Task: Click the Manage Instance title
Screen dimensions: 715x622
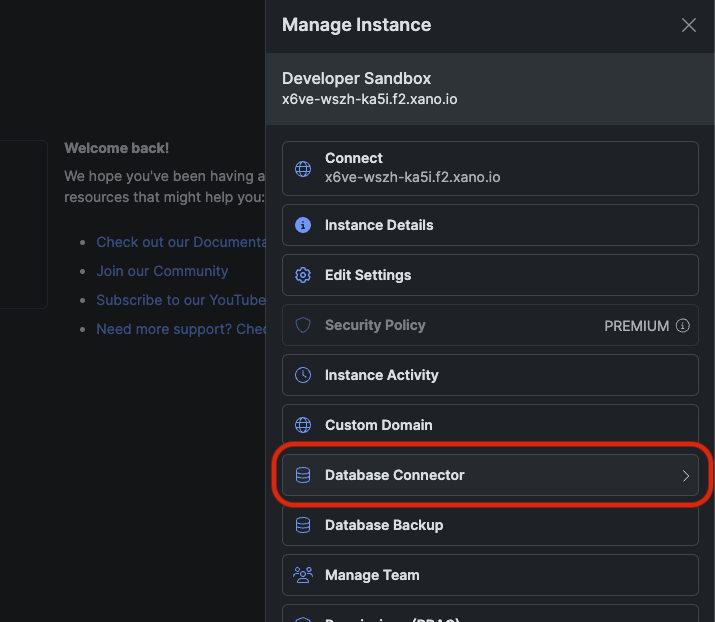Action: 356,25
